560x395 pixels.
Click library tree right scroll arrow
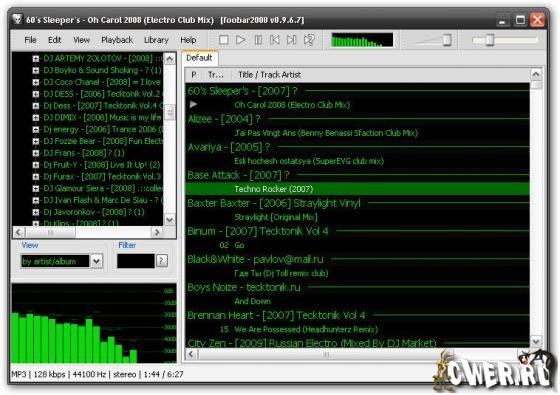click(x=157, y=232)
